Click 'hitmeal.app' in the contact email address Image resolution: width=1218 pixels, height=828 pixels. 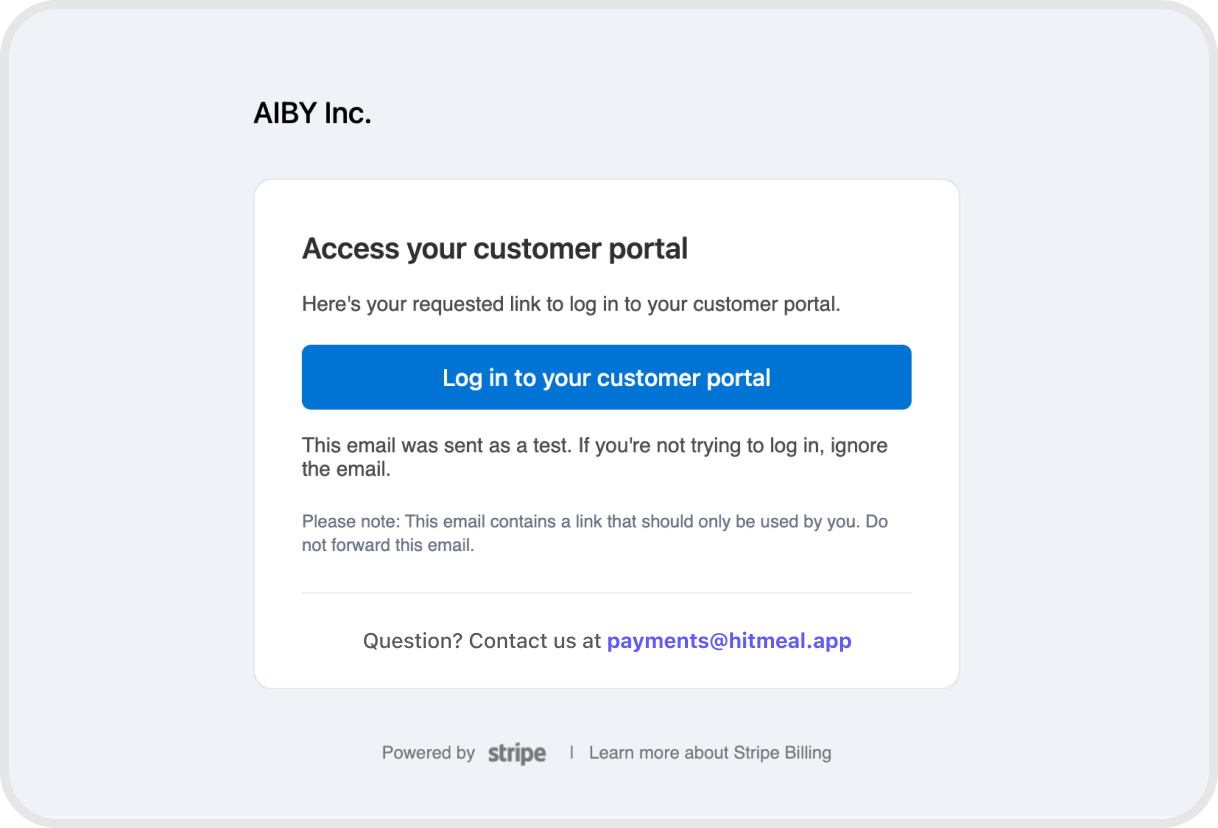coord(796,641)
